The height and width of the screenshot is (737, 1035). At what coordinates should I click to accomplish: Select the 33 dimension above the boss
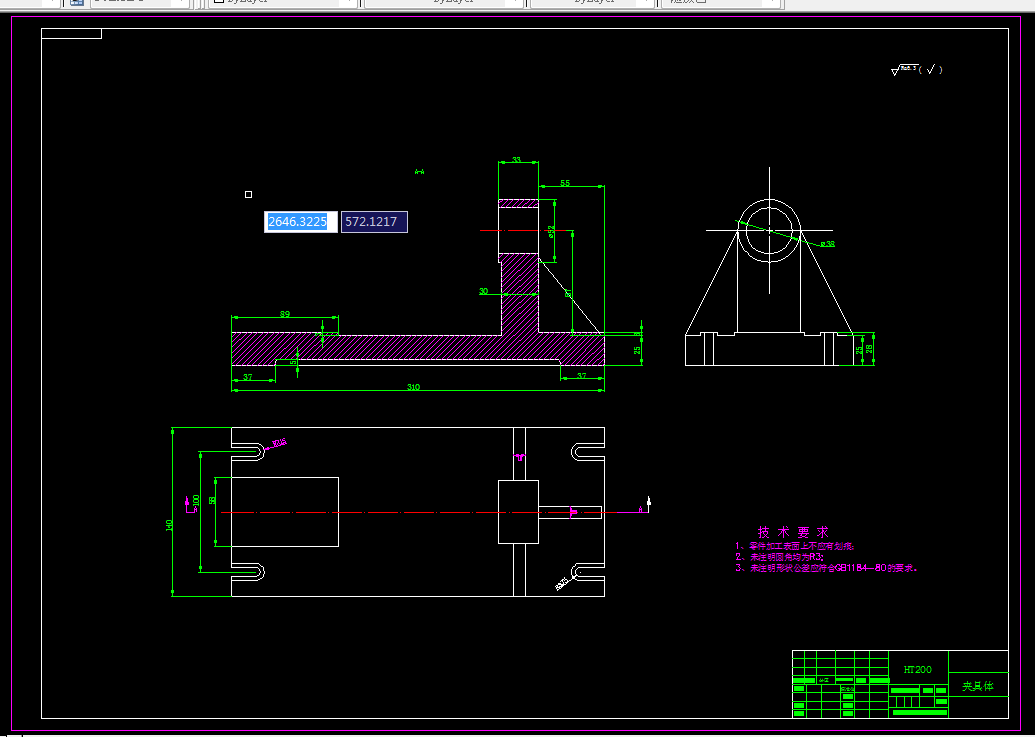click(x=516, y=160)
